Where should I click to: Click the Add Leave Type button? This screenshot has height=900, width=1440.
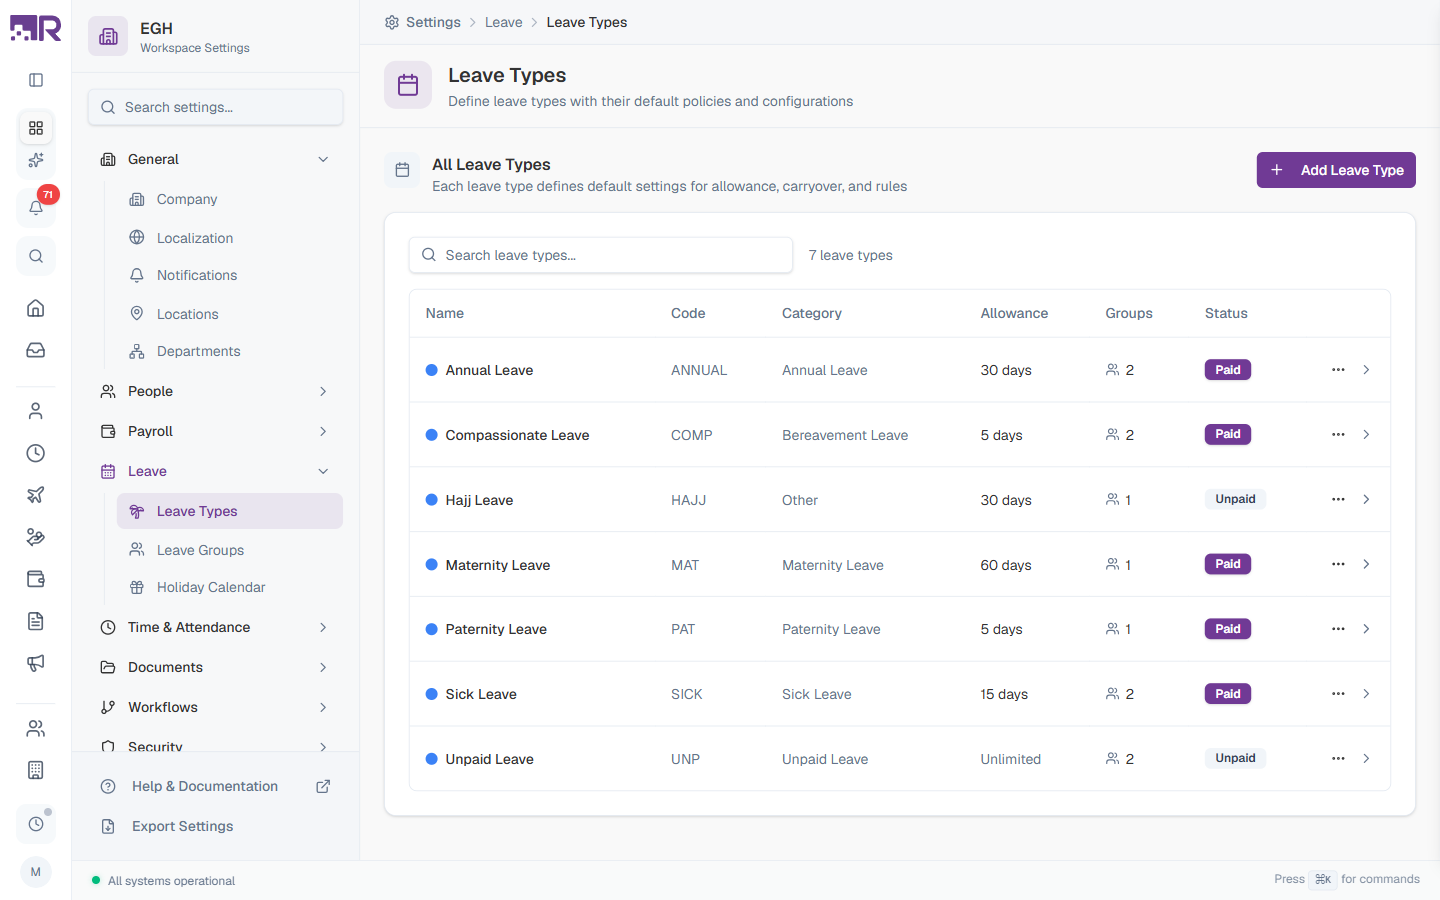pyautogui.click(x=1336, y=170)
